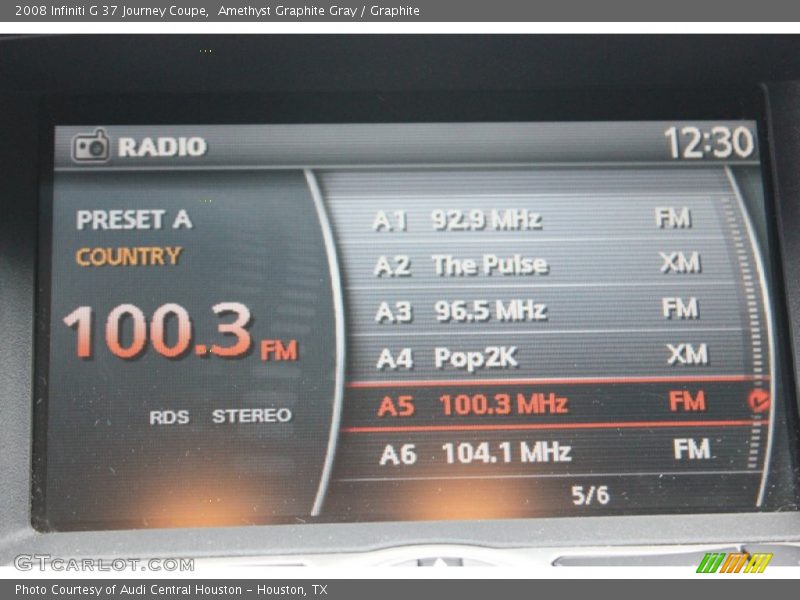Tap the small FM suffix beside 100.3

(x=279, y=351)
